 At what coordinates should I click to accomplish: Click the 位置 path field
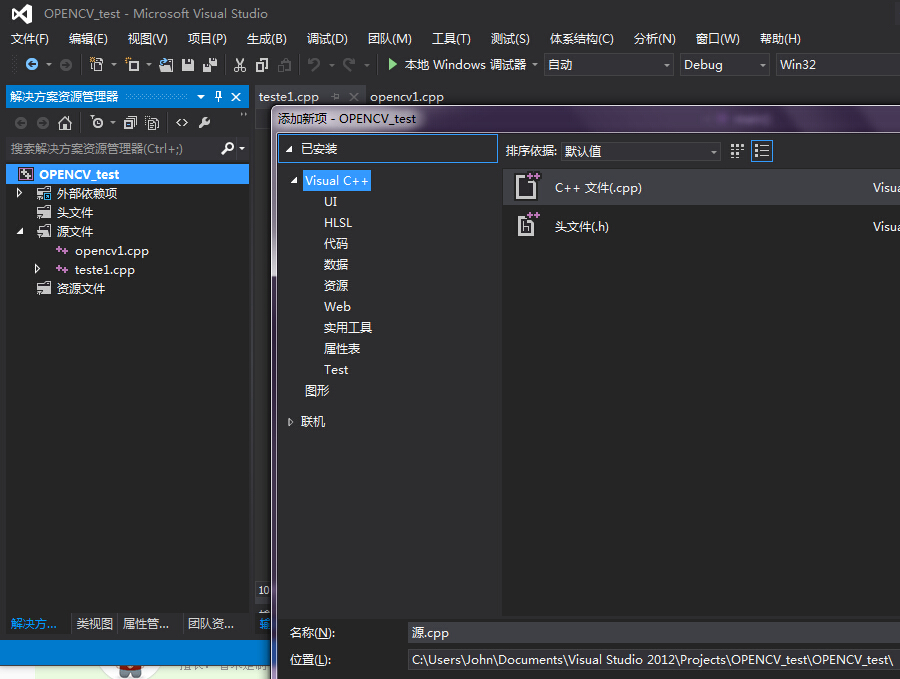[x=654, y=659]
